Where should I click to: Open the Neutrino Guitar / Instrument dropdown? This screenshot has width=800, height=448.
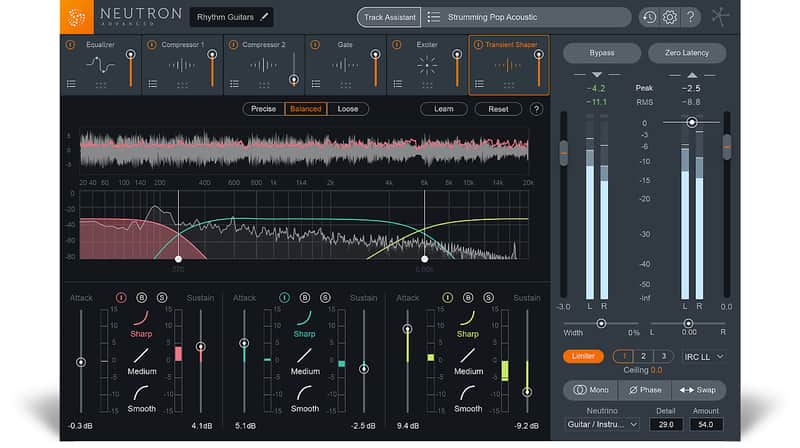(602, 425)
